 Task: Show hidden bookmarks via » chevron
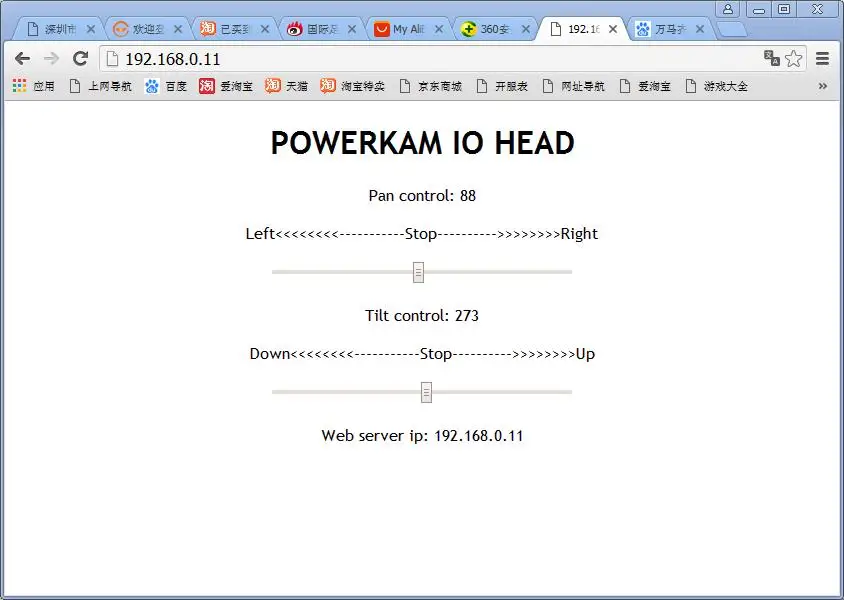(822, 86)
